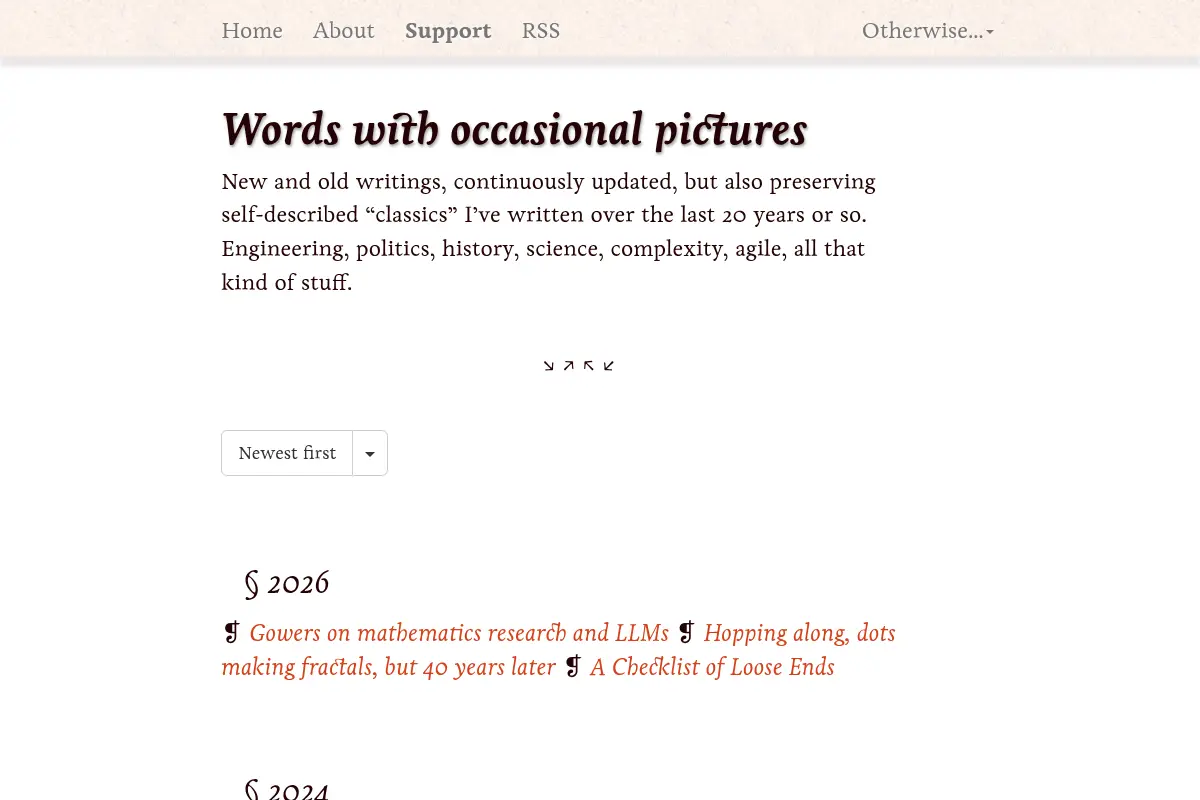The width and height of the screenshot is (1200, 800).
Task: Open Hopping along, dots making fractals article
Action: [x=558, y=650]
